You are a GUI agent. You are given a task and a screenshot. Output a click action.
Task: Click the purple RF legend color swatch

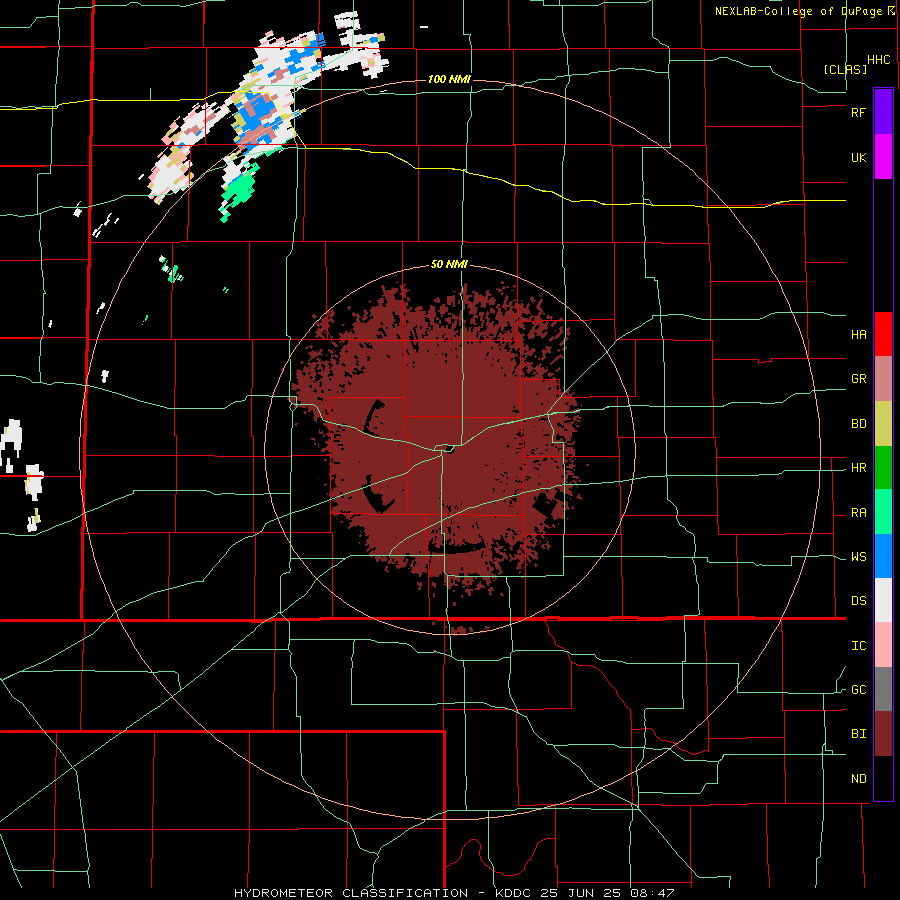pos(883,112)
